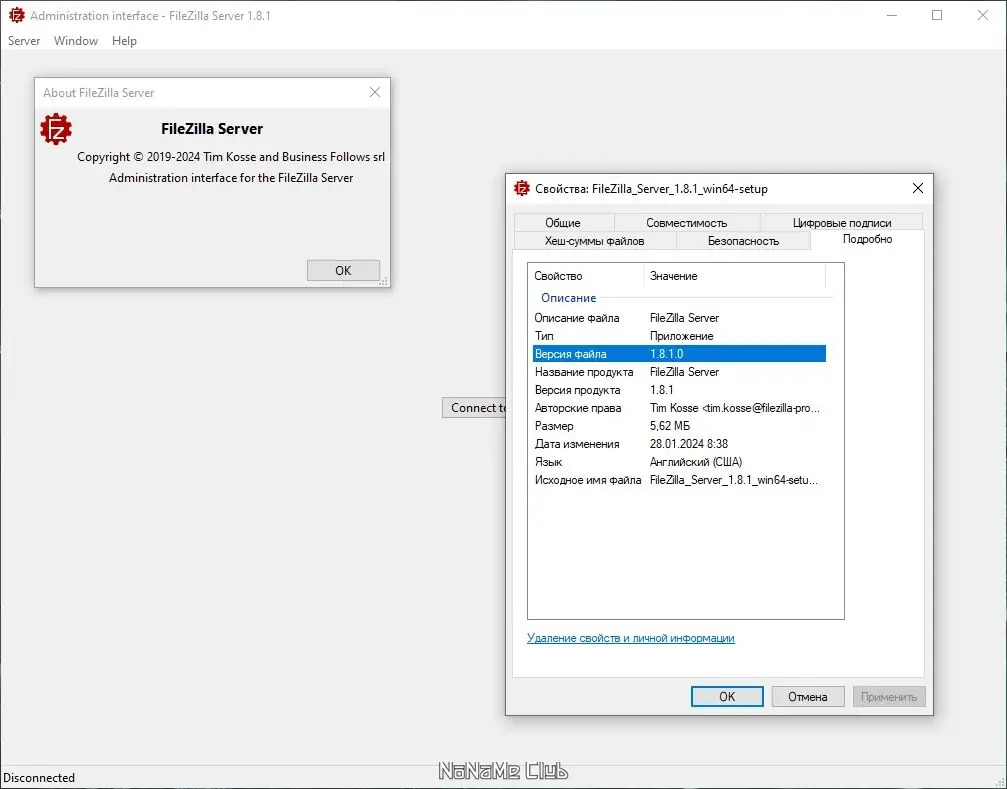Click the 1.8.1.0 file version value

(667, 354)
